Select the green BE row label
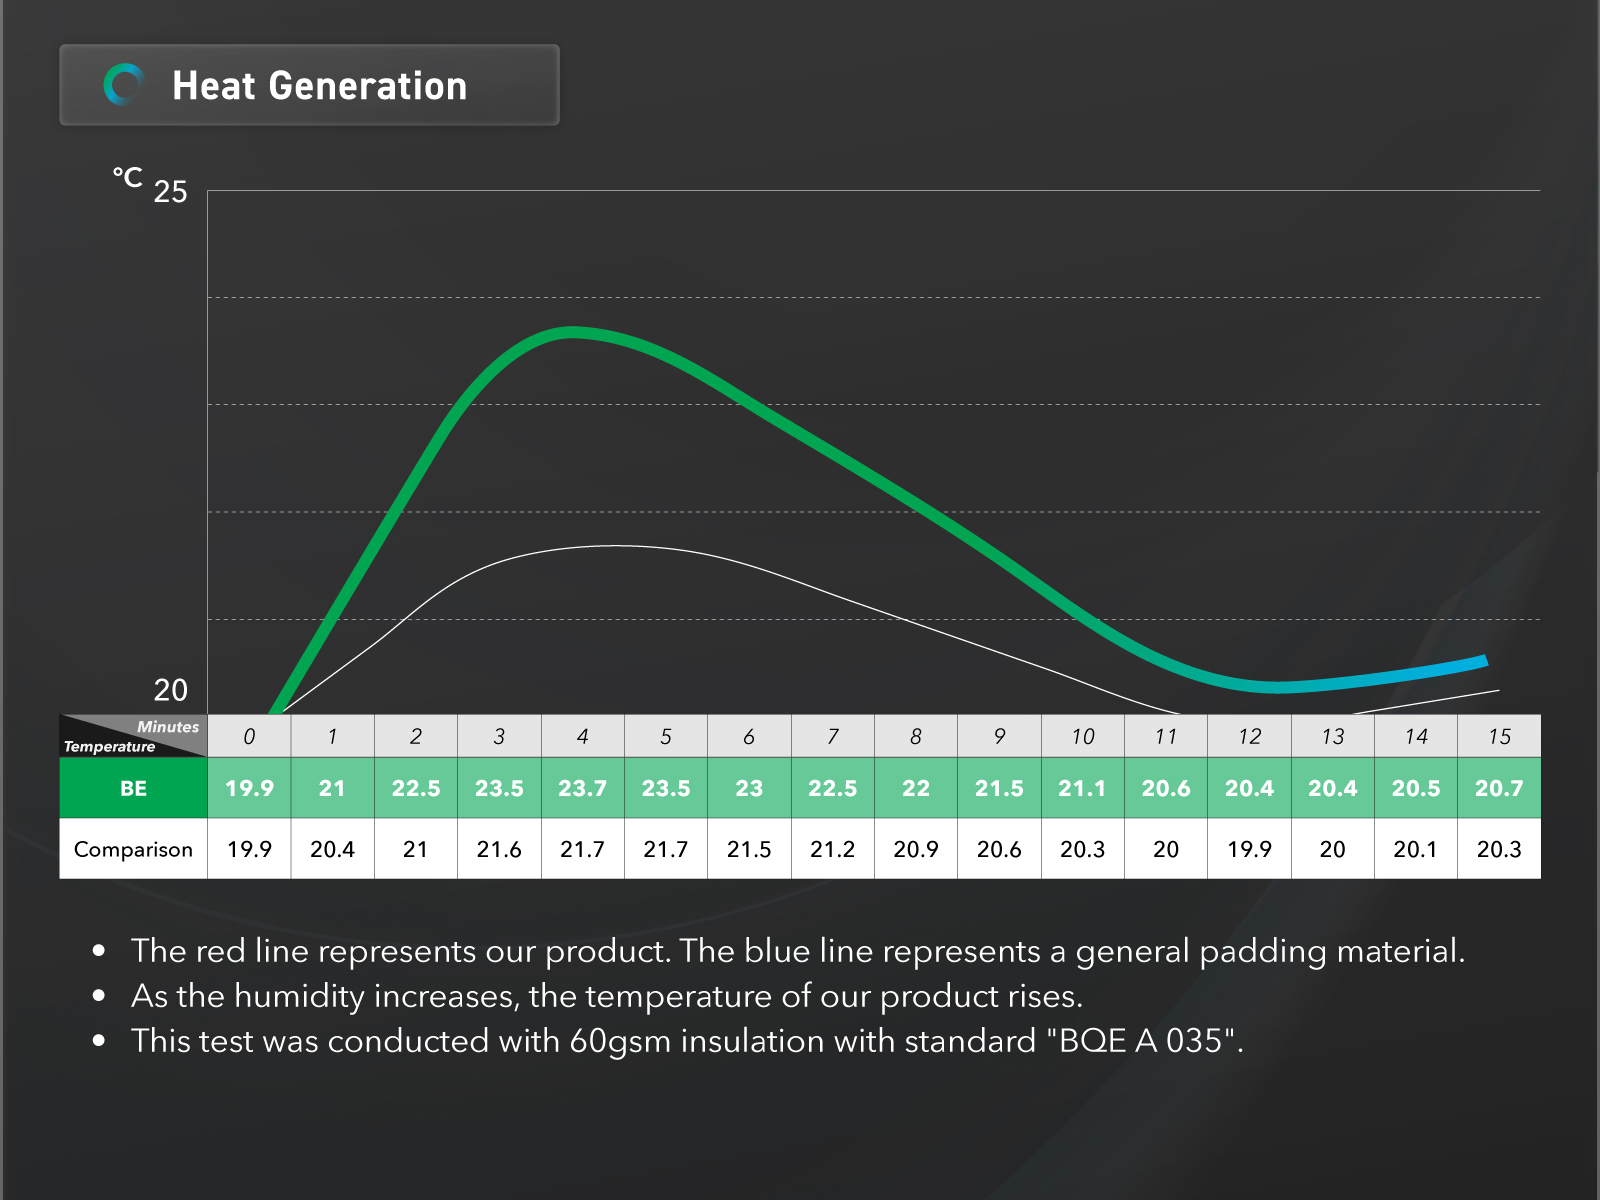The image size is (1600, 1200). tap(133, 788)
